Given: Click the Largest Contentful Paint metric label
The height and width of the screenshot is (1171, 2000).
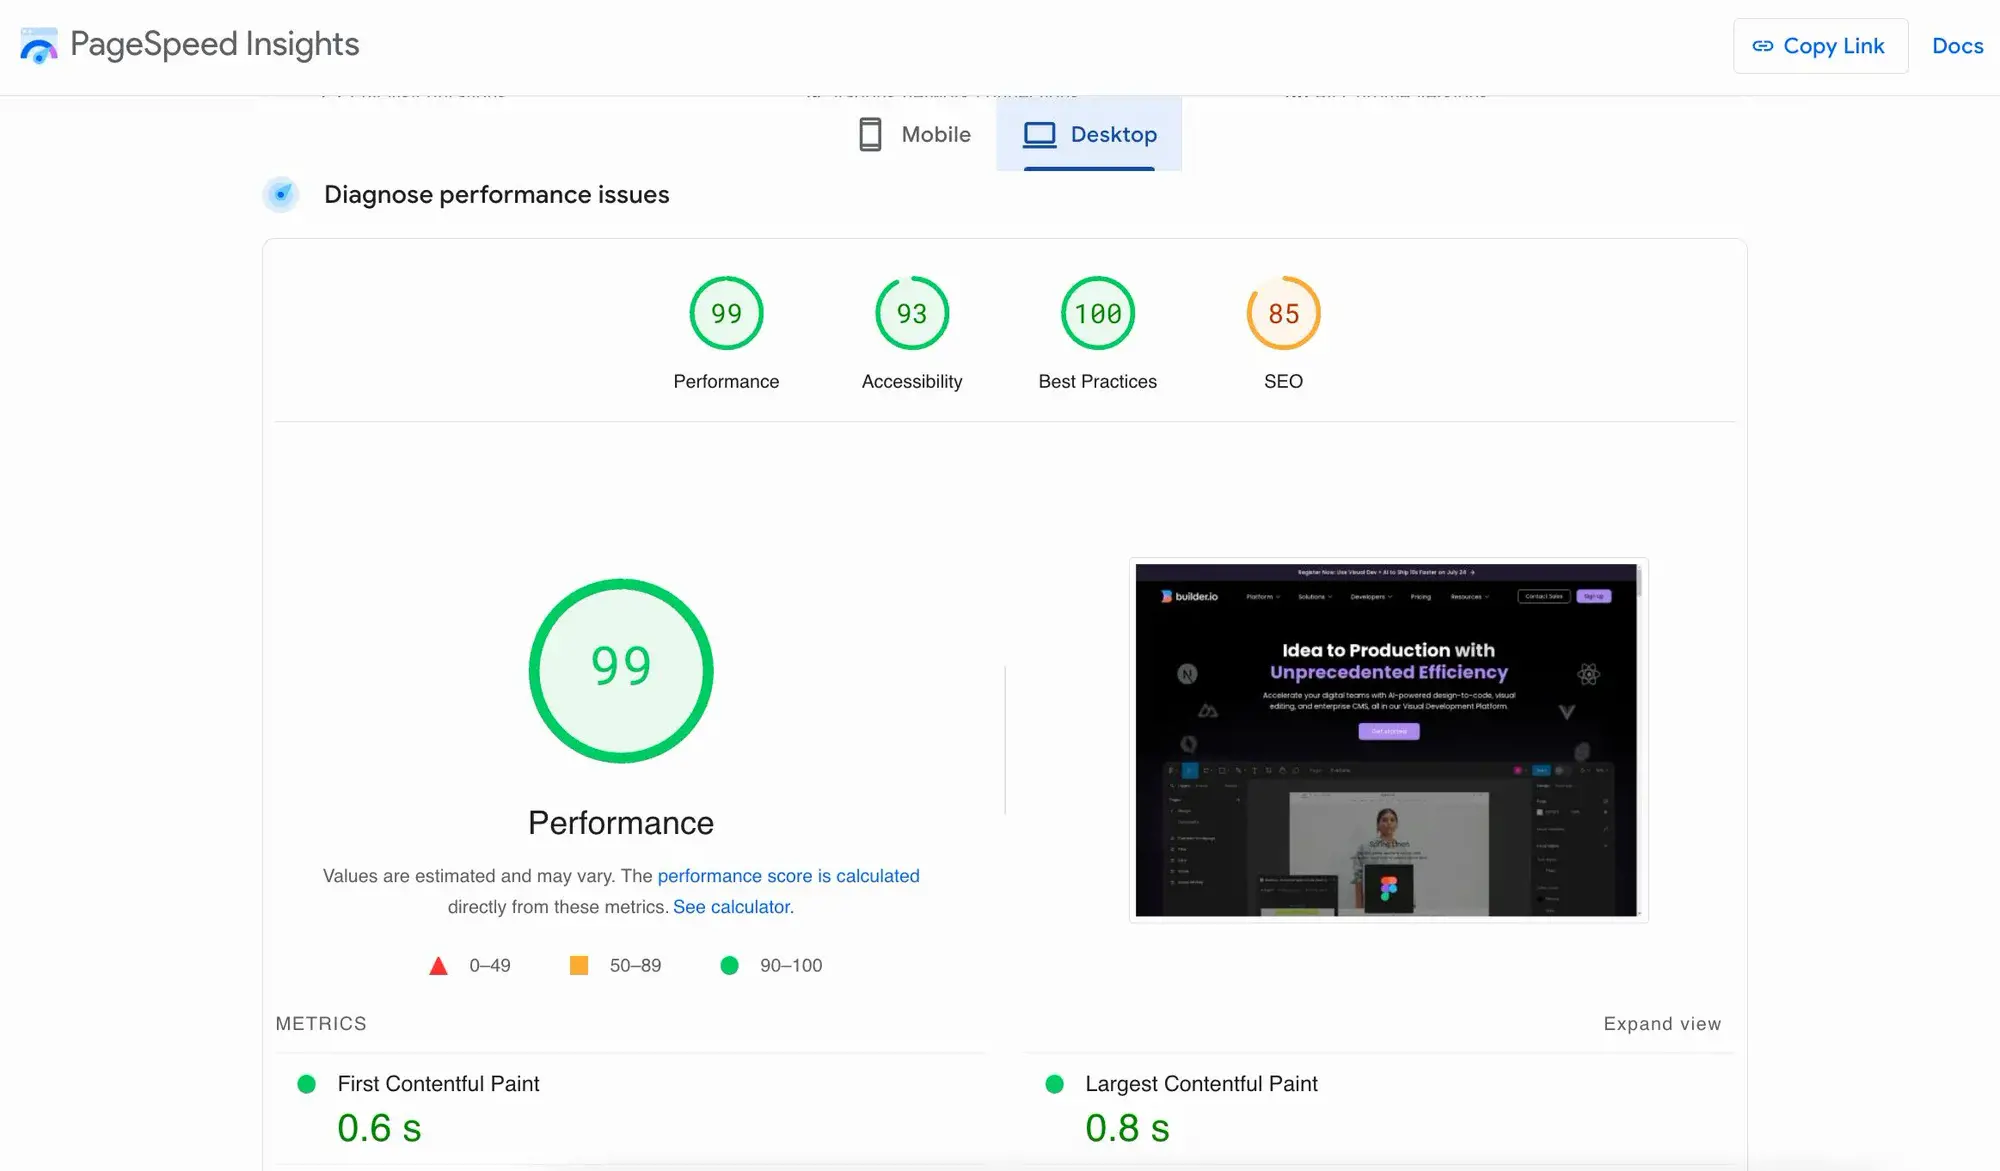Looking at the screenshot, I should click(x=1201, y=1084).
